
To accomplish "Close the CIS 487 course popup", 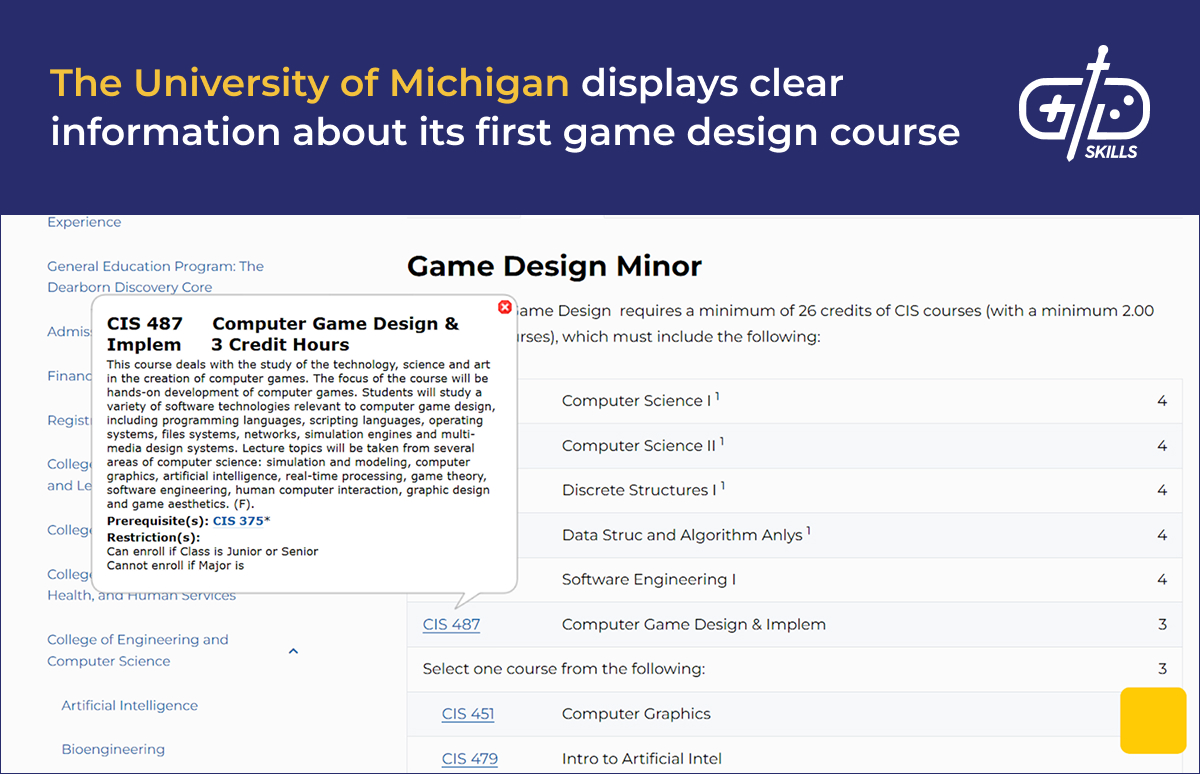I will point(505,307).
